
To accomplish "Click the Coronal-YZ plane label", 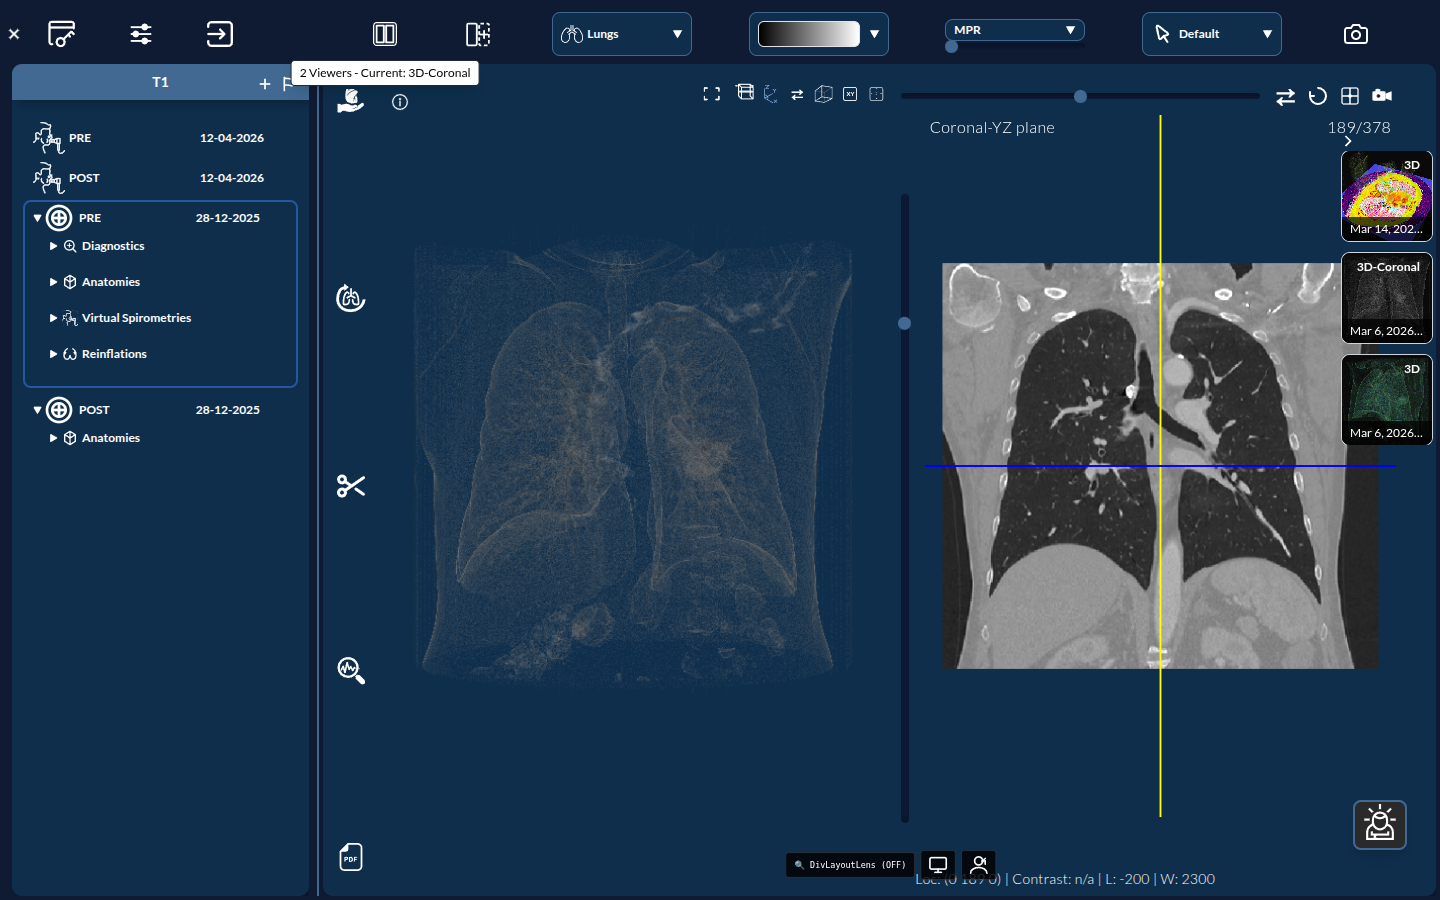I will 992,128.
